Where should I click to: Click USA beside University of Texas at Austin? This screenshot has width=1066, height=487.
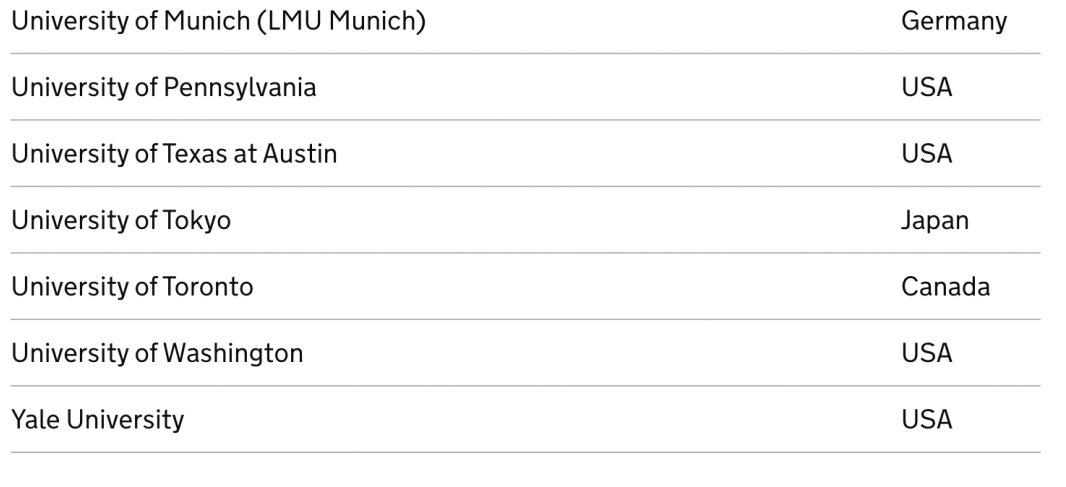(927, 154)
